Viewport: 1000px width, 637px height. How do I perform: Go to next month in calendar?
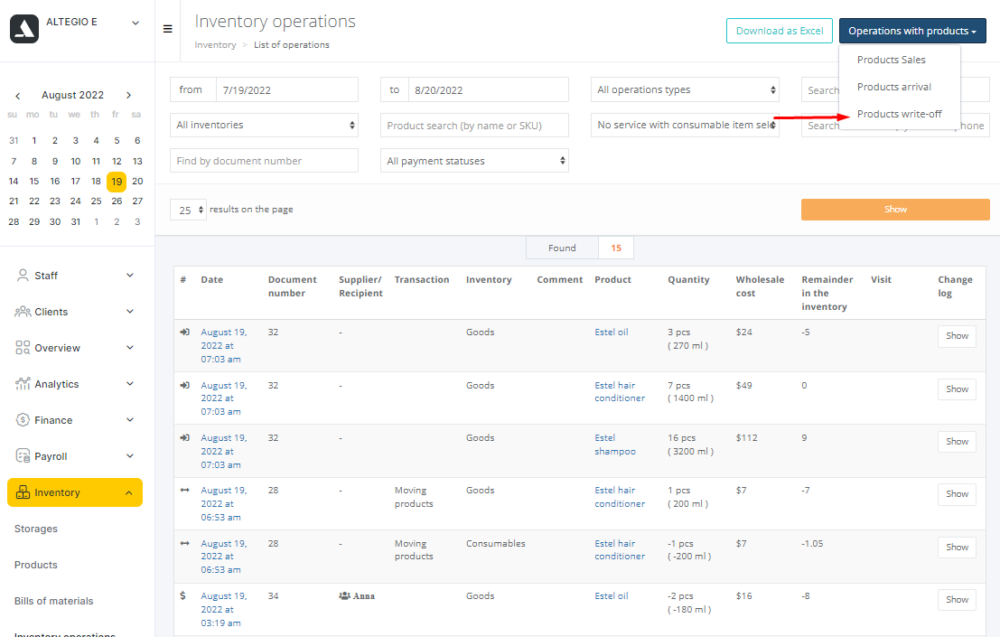(129, 95)
